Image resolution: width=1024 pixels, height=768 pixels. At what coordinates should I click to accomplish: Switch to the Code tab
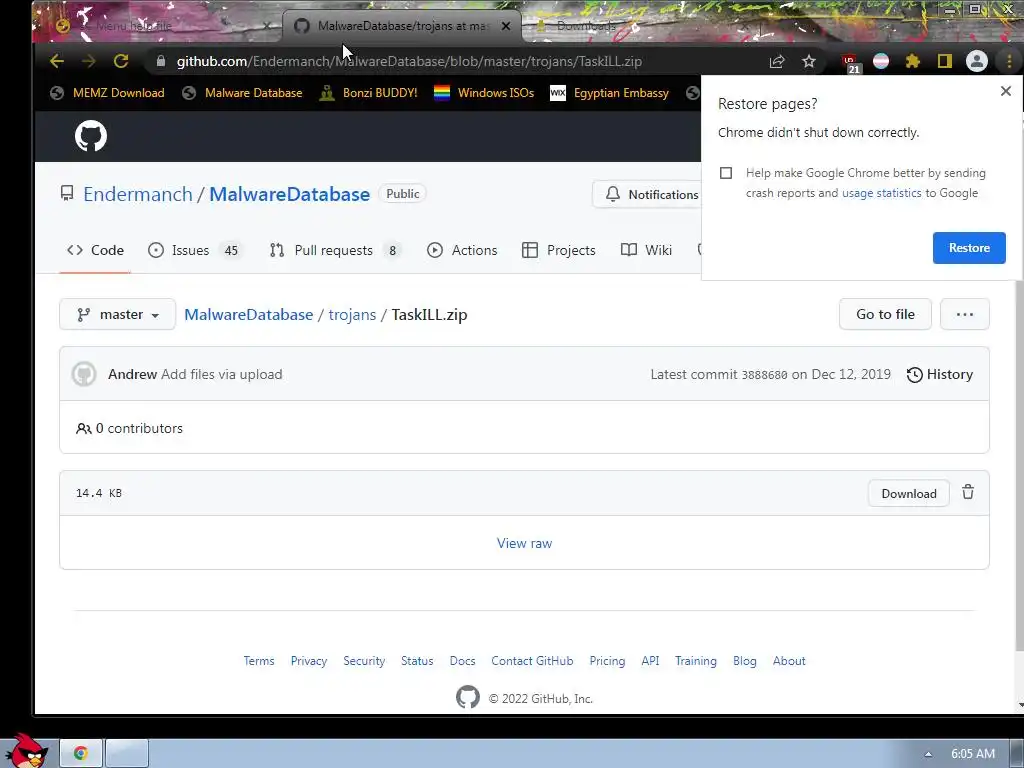(95, 250)
